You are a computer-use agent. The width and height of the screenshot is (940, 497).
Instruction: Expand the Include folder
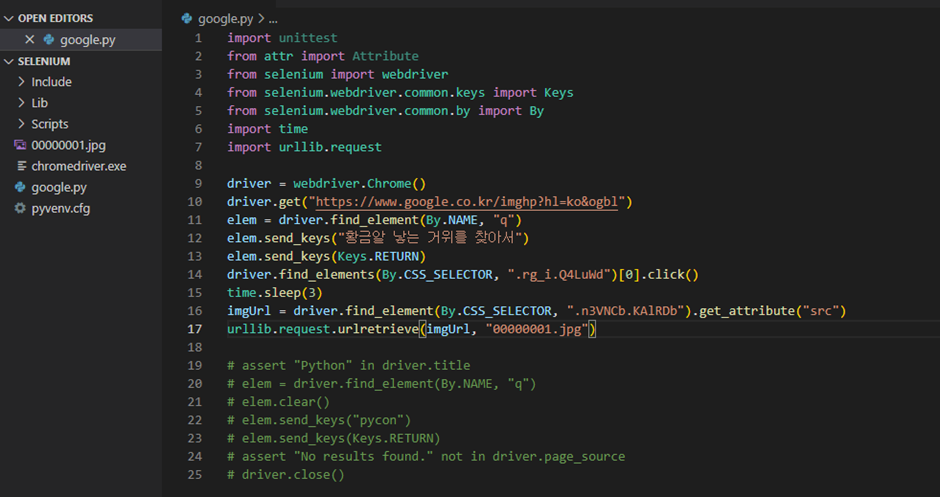coord(22,82)
